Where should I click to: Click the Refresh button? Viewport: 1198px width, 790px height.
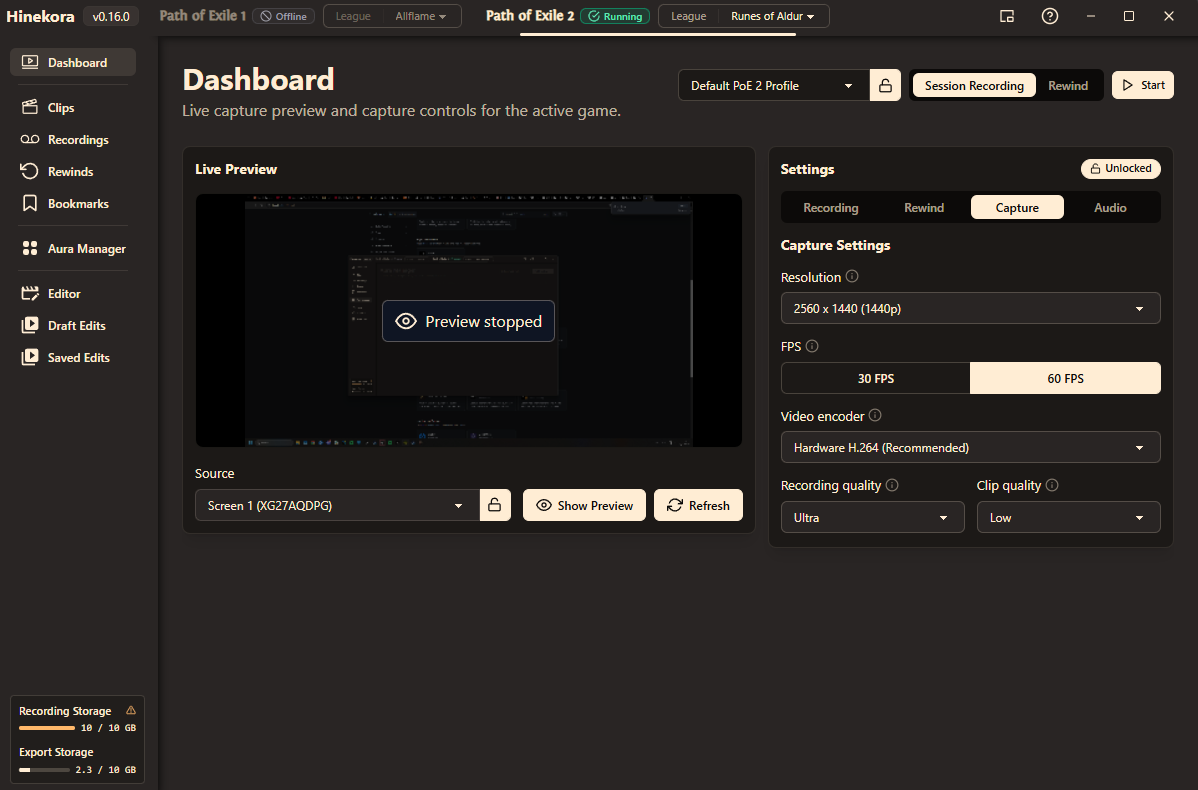click(x=698, y=505)
